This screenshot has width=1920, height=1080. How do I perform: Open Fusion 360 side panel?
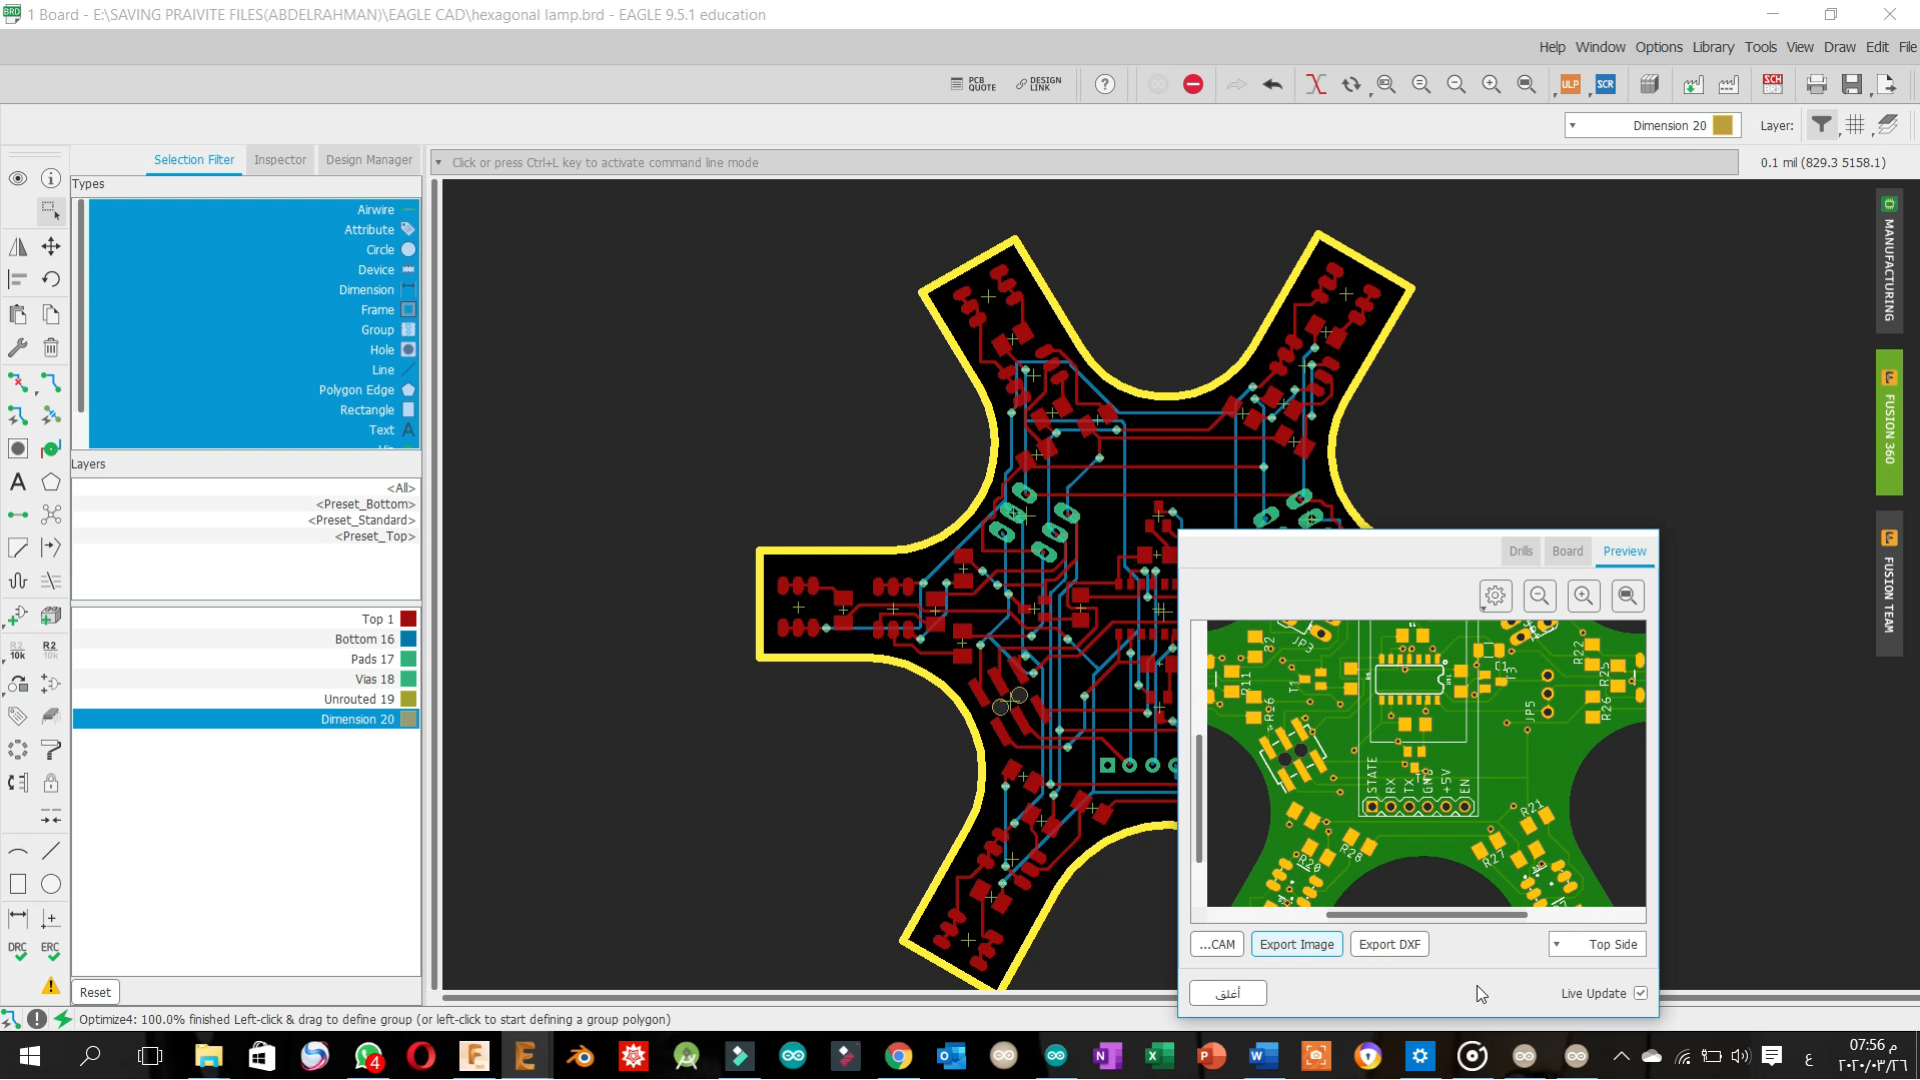click(1889, 421)
